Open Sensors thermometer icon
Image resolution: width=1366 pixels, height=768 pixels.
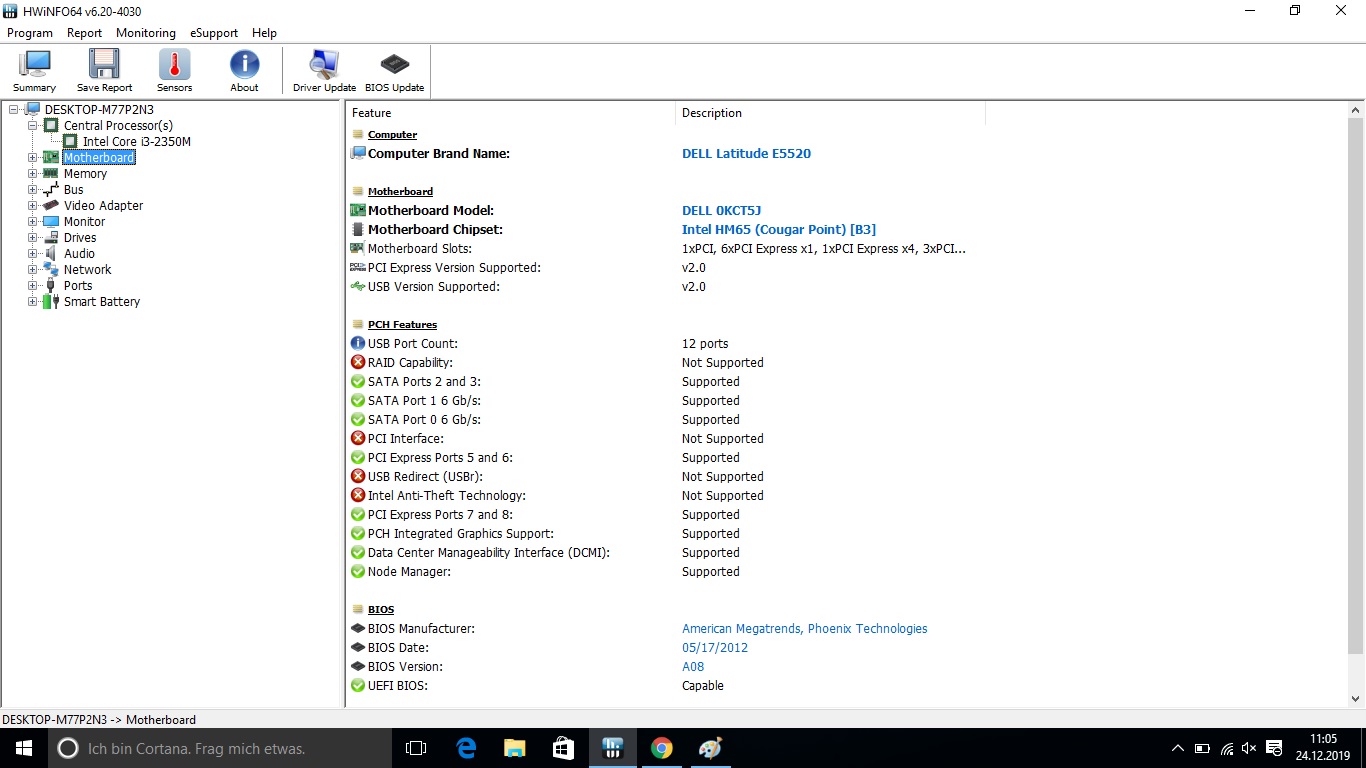(x=174, y=71)
